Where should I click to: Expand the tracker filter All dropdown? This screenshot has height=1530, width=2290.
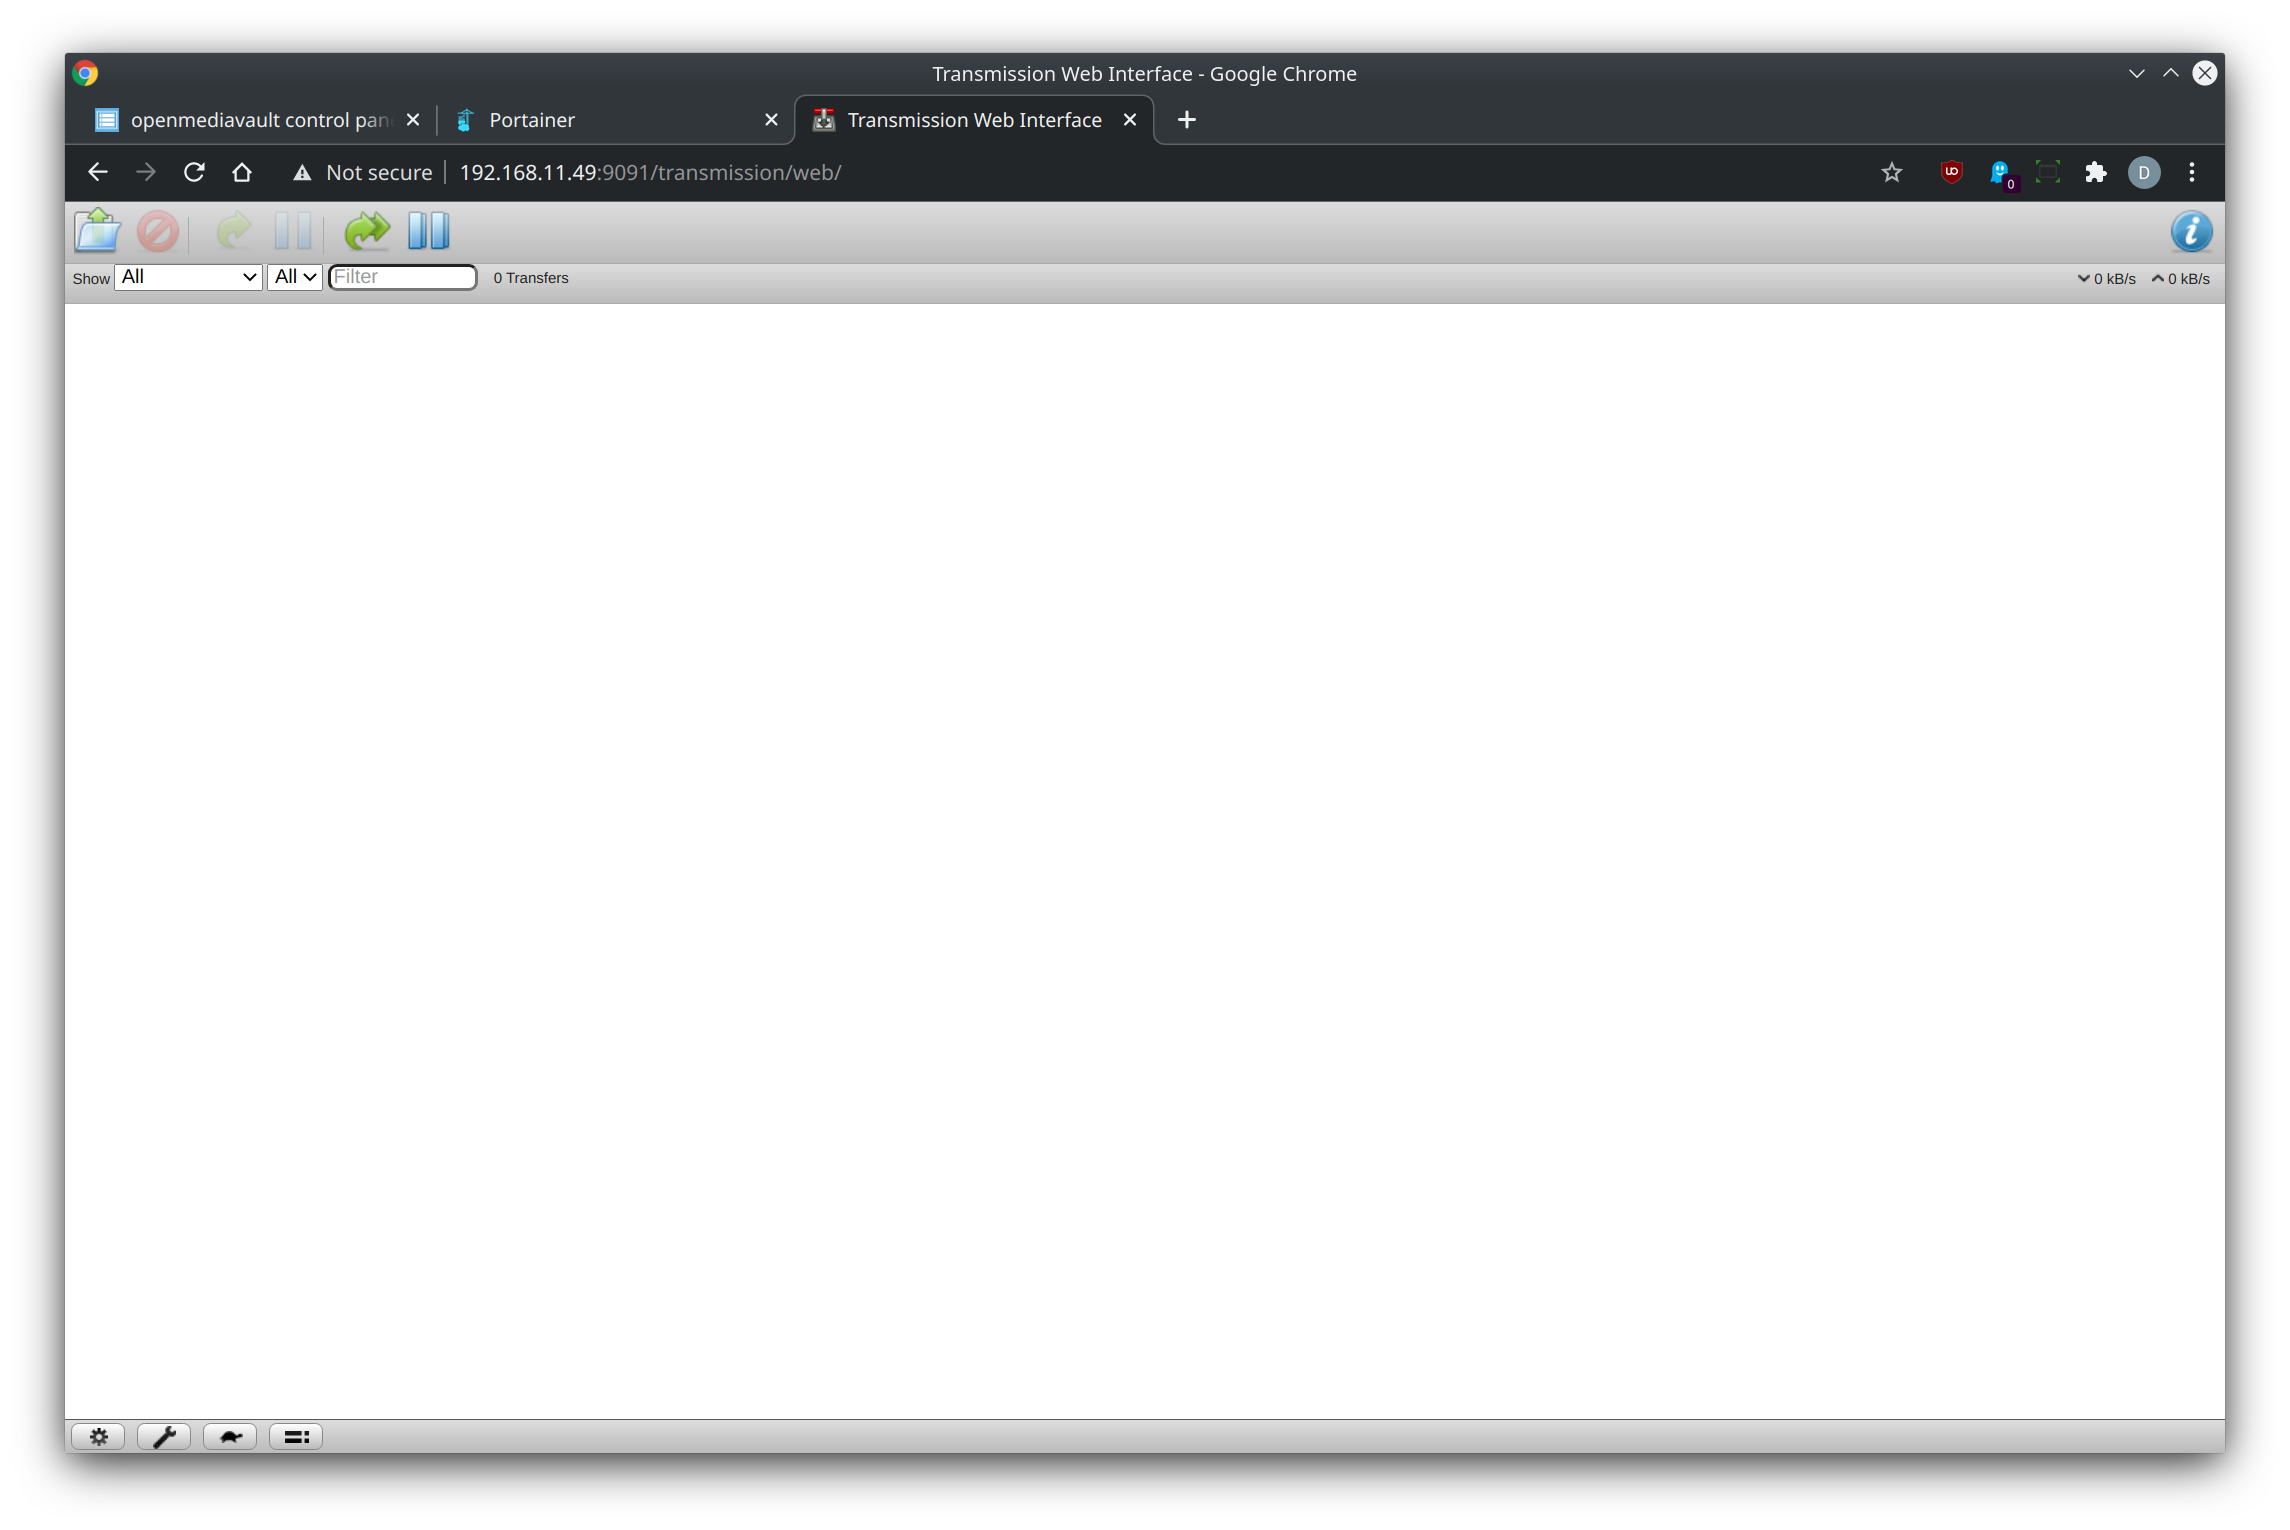tap(295, 277)
